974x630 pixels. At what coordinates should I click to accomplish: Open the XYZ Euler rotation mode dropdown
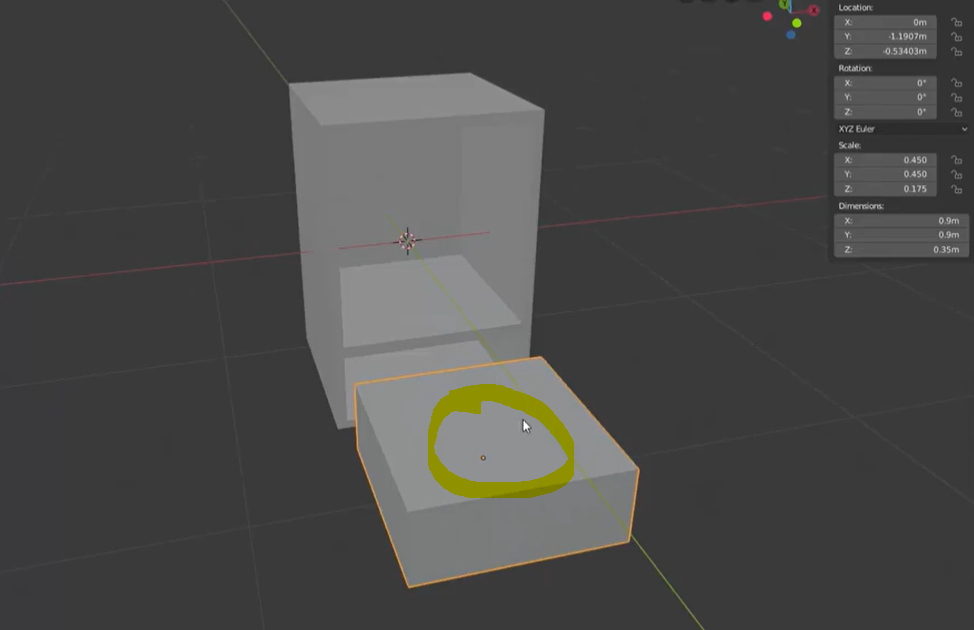click(x=902, y=129)
